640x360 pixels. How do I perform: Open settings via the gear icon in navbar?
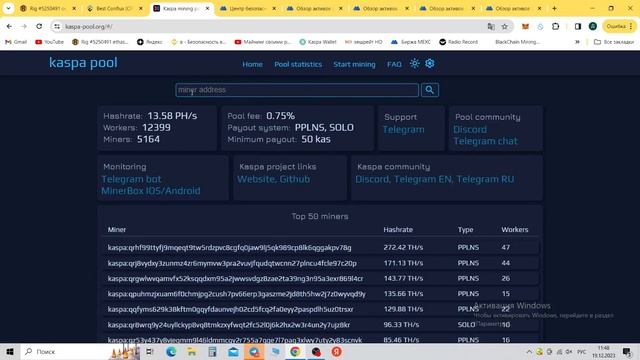click(x=430, y=64)
